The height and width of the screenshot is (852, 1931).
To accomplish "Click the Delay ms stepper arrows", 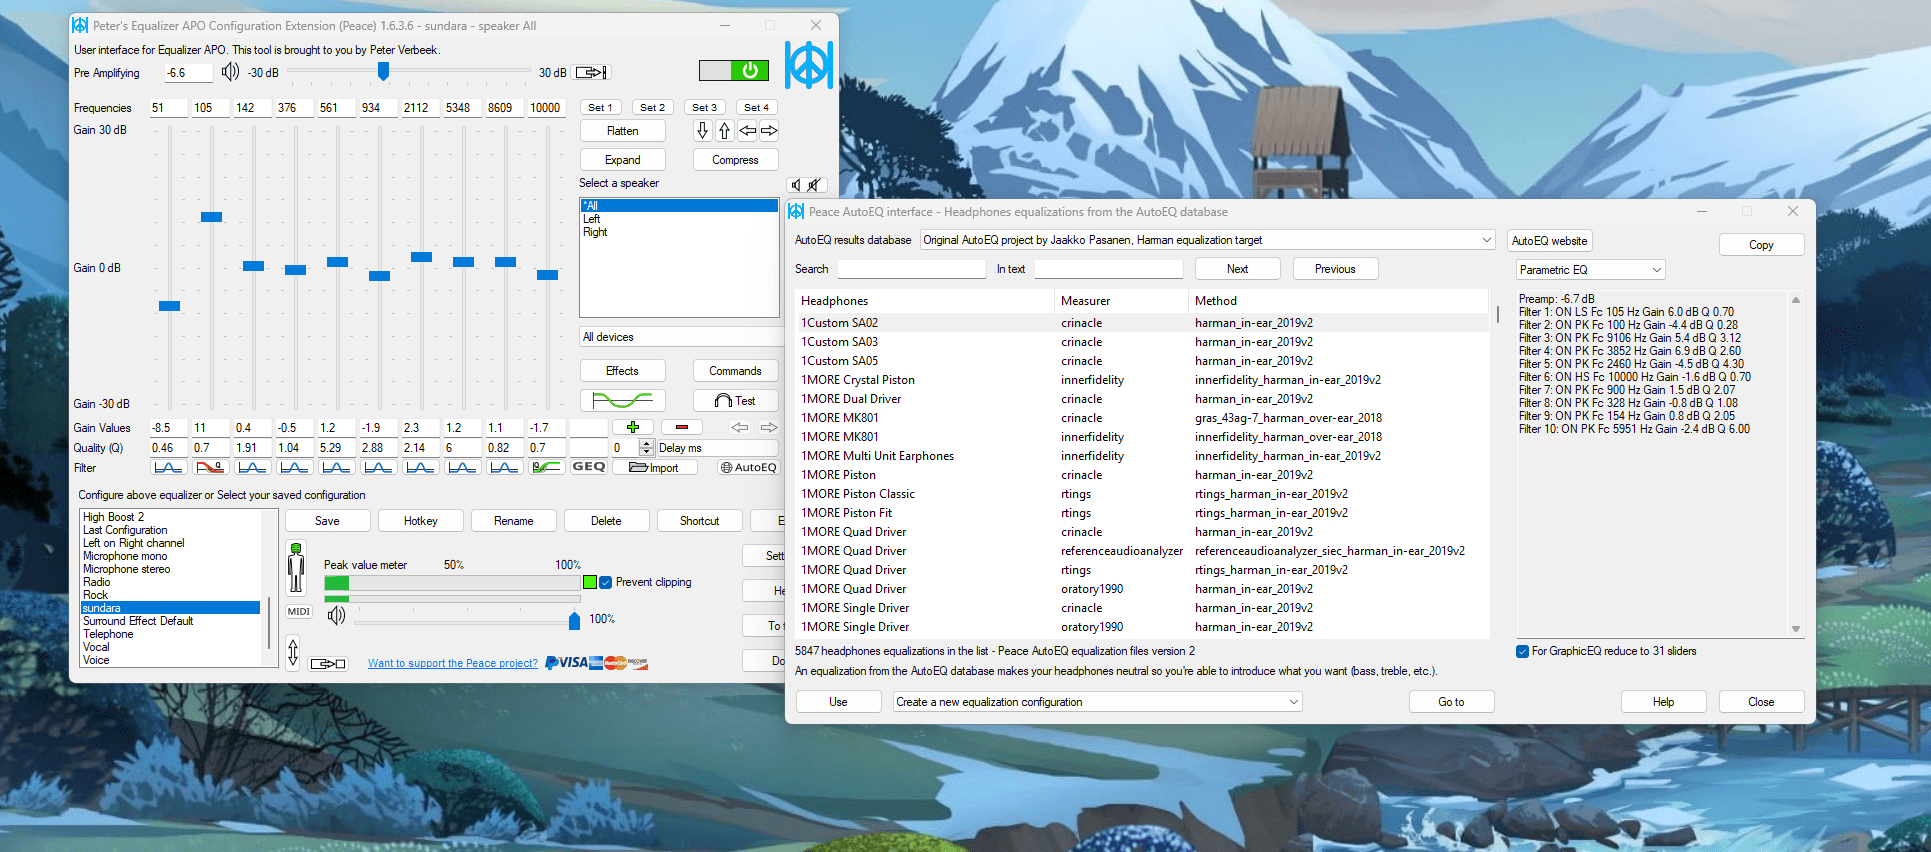I will pos(646,448).
